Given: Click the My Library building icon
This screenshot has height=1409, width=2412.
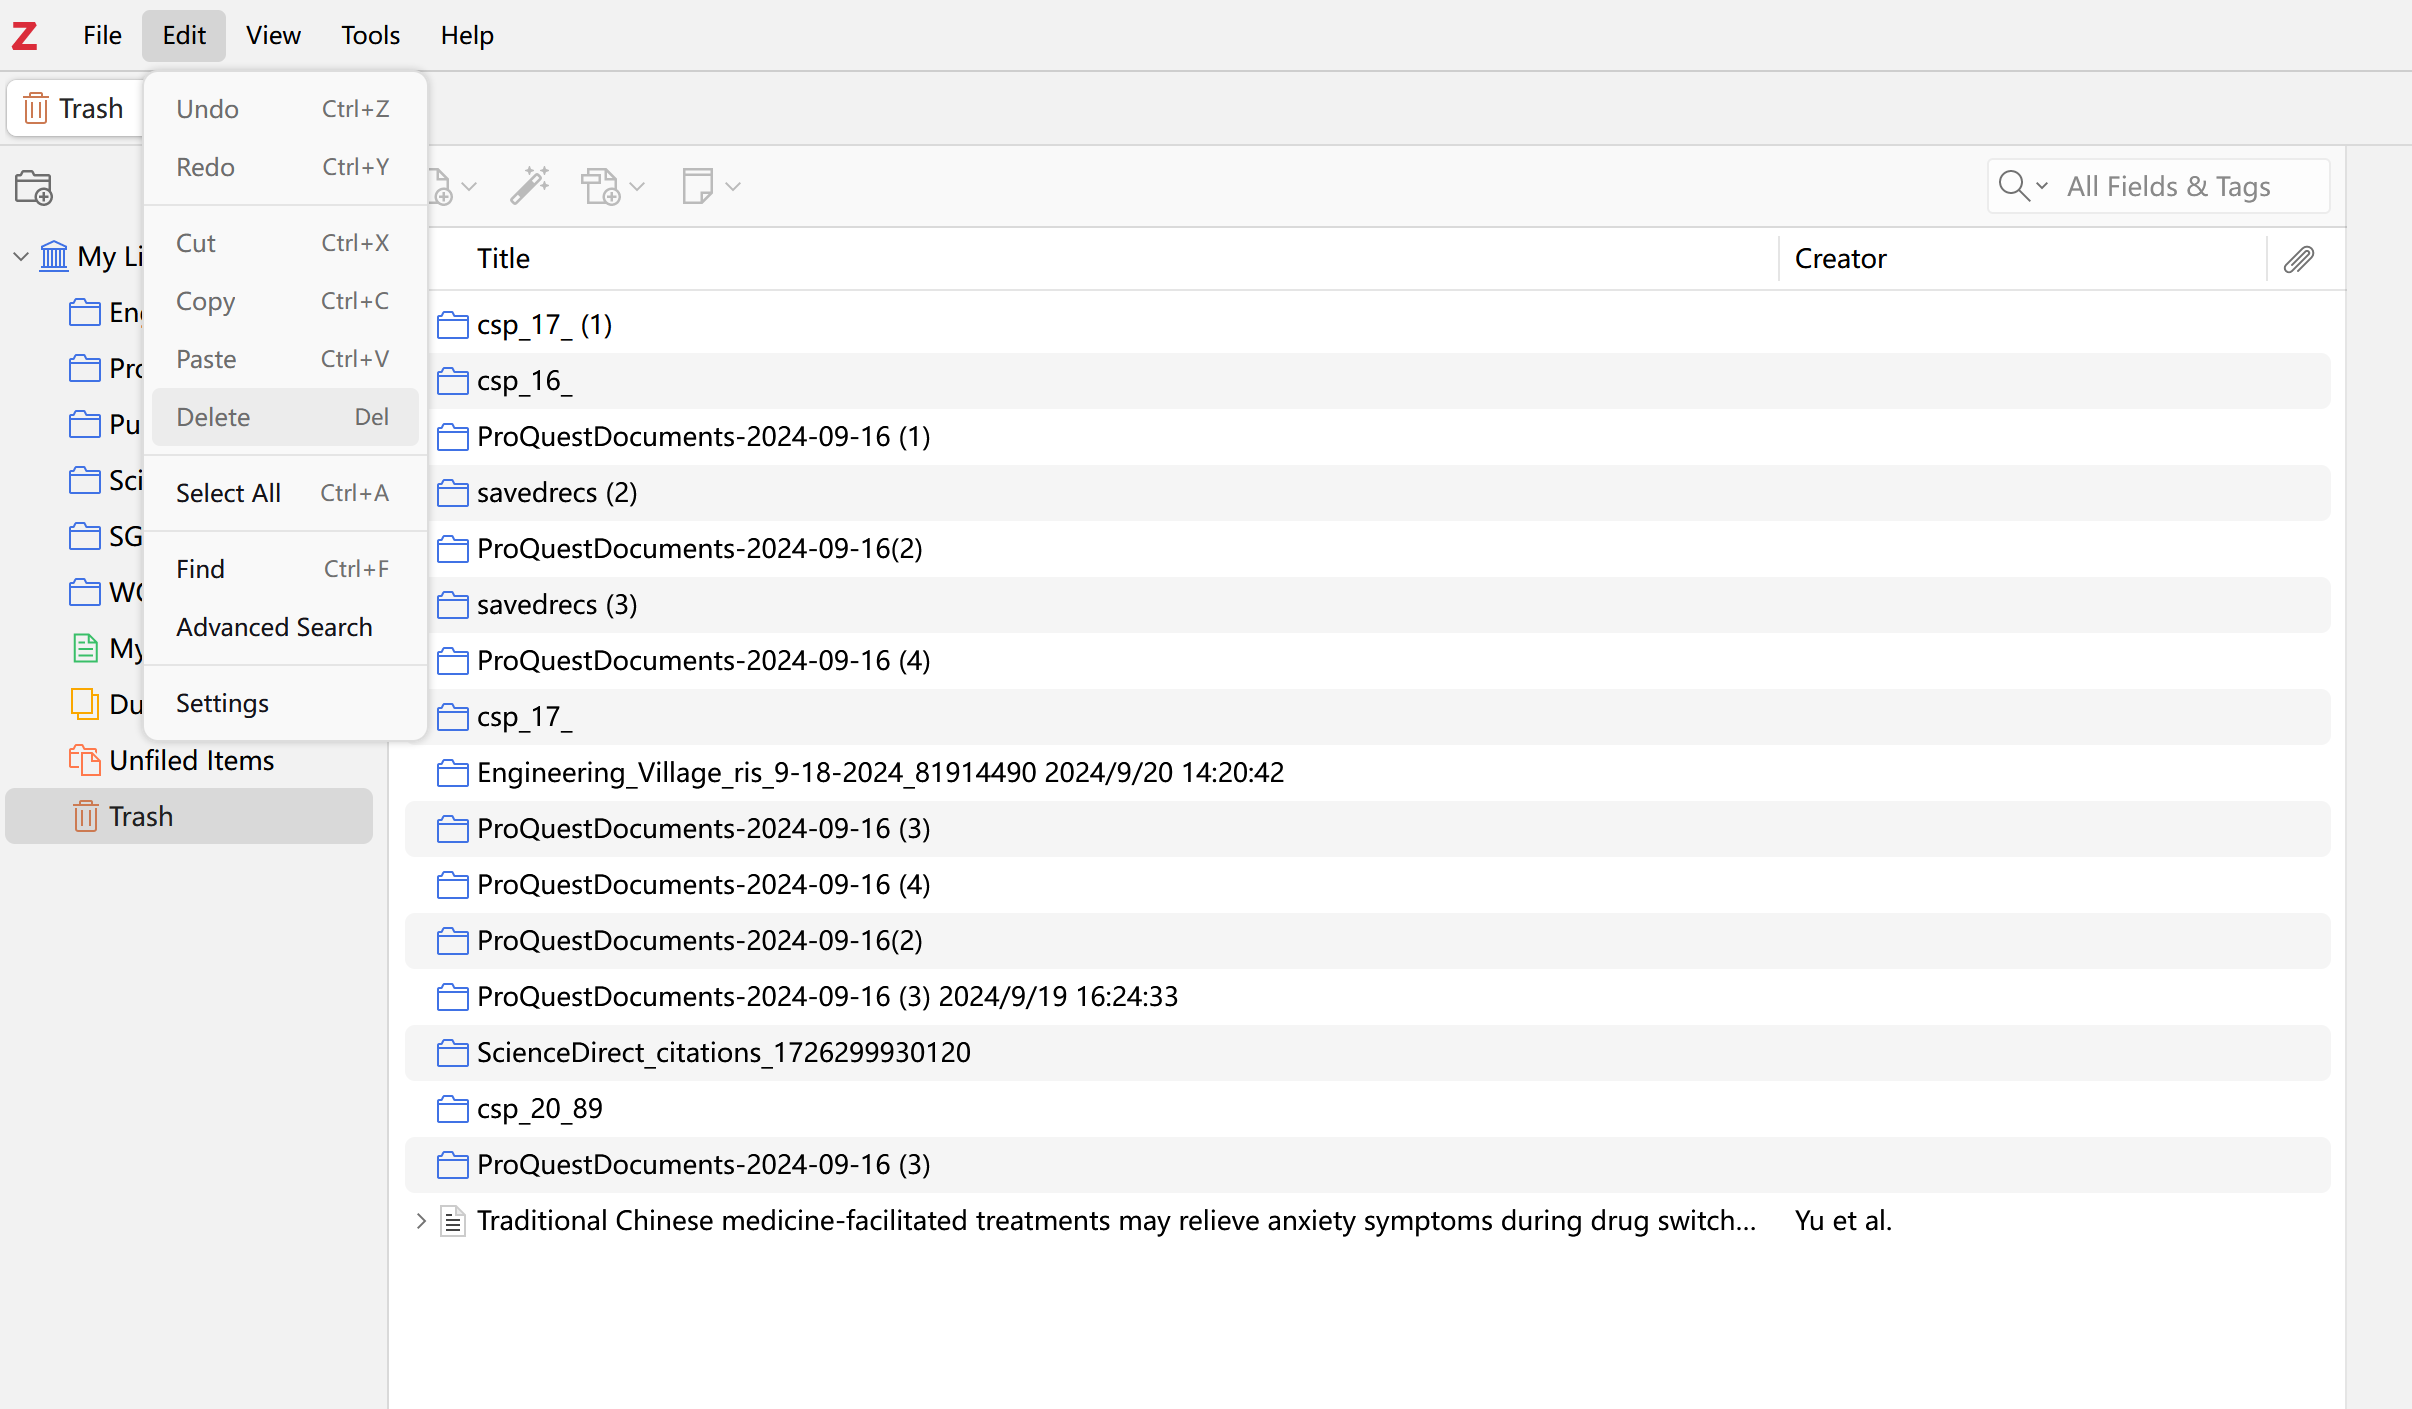Looking at the screenshot, I should [54, 257].
